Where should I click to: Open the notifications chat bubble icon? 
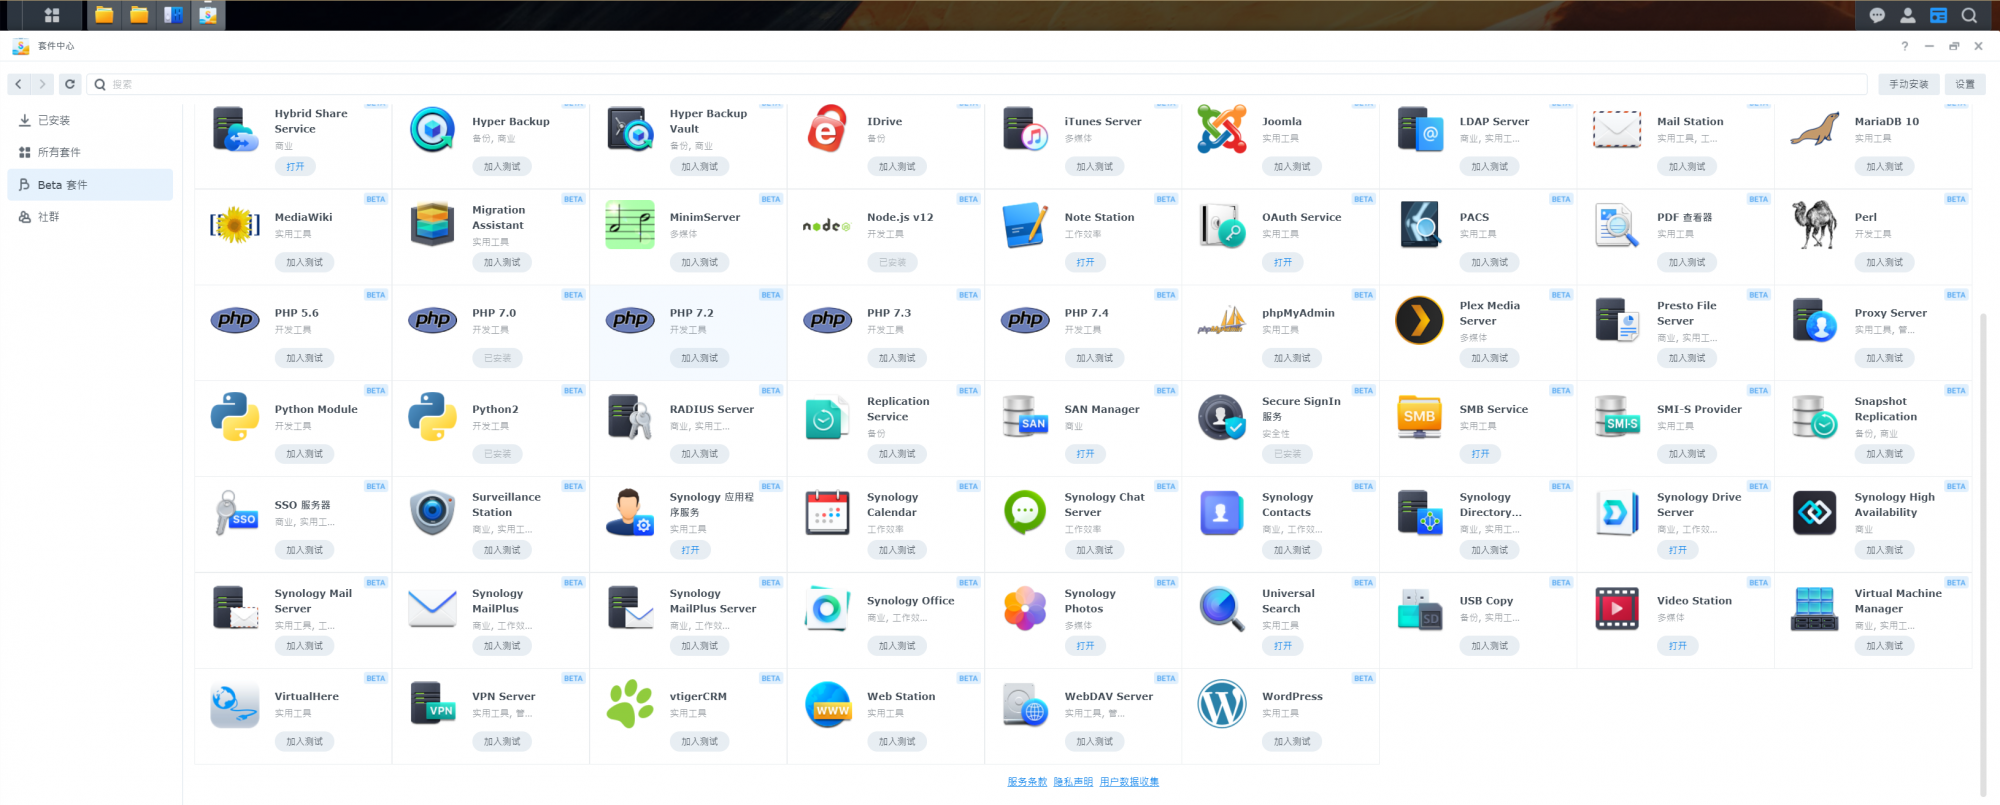[1877, 15]
